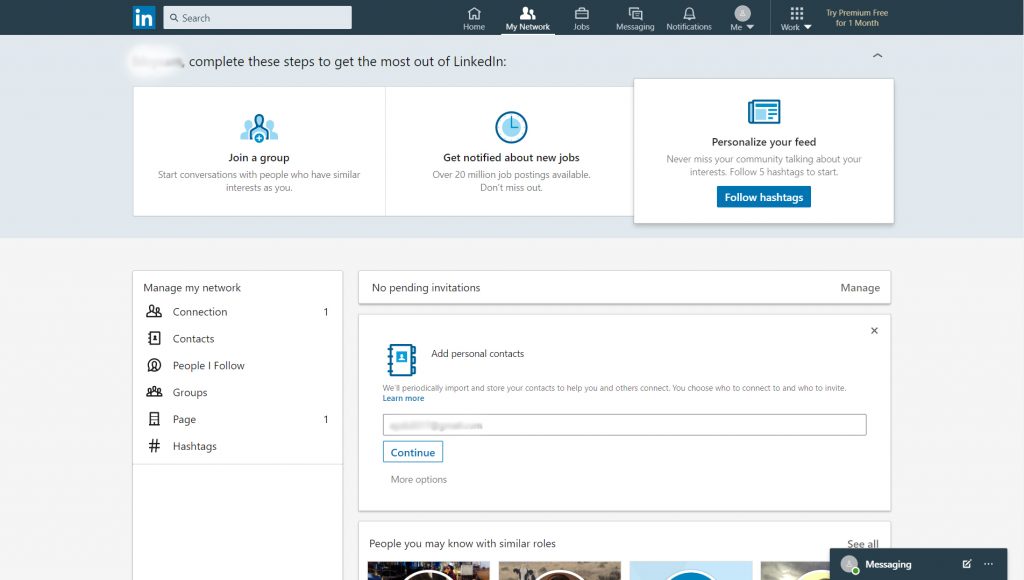
Task: Click the Join a group people icon
Action: (259, 128)
